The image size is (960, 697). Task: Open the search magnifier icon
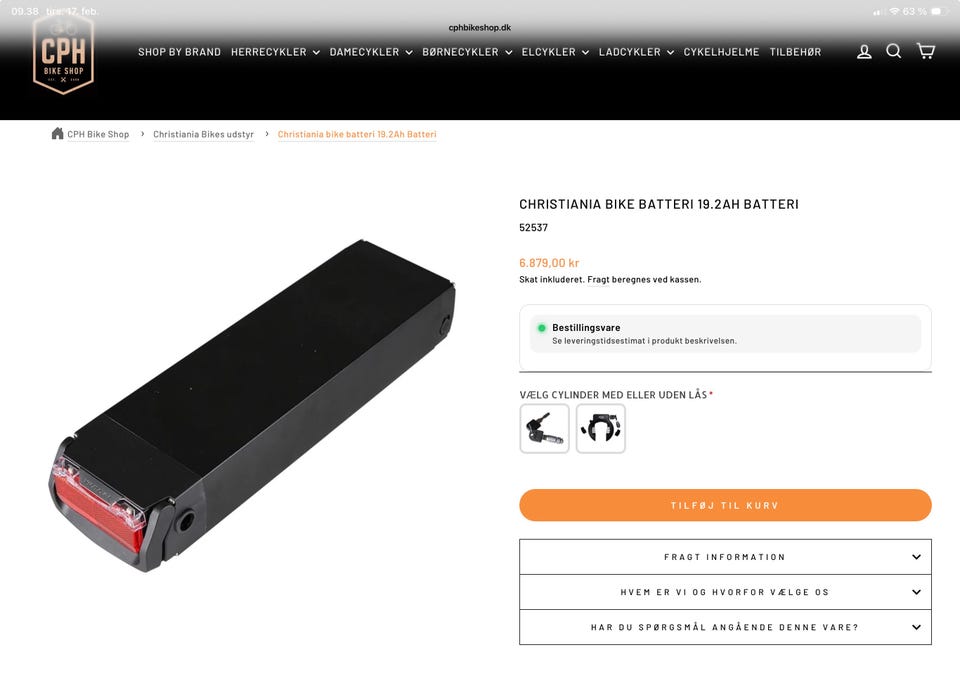[894, 51]
